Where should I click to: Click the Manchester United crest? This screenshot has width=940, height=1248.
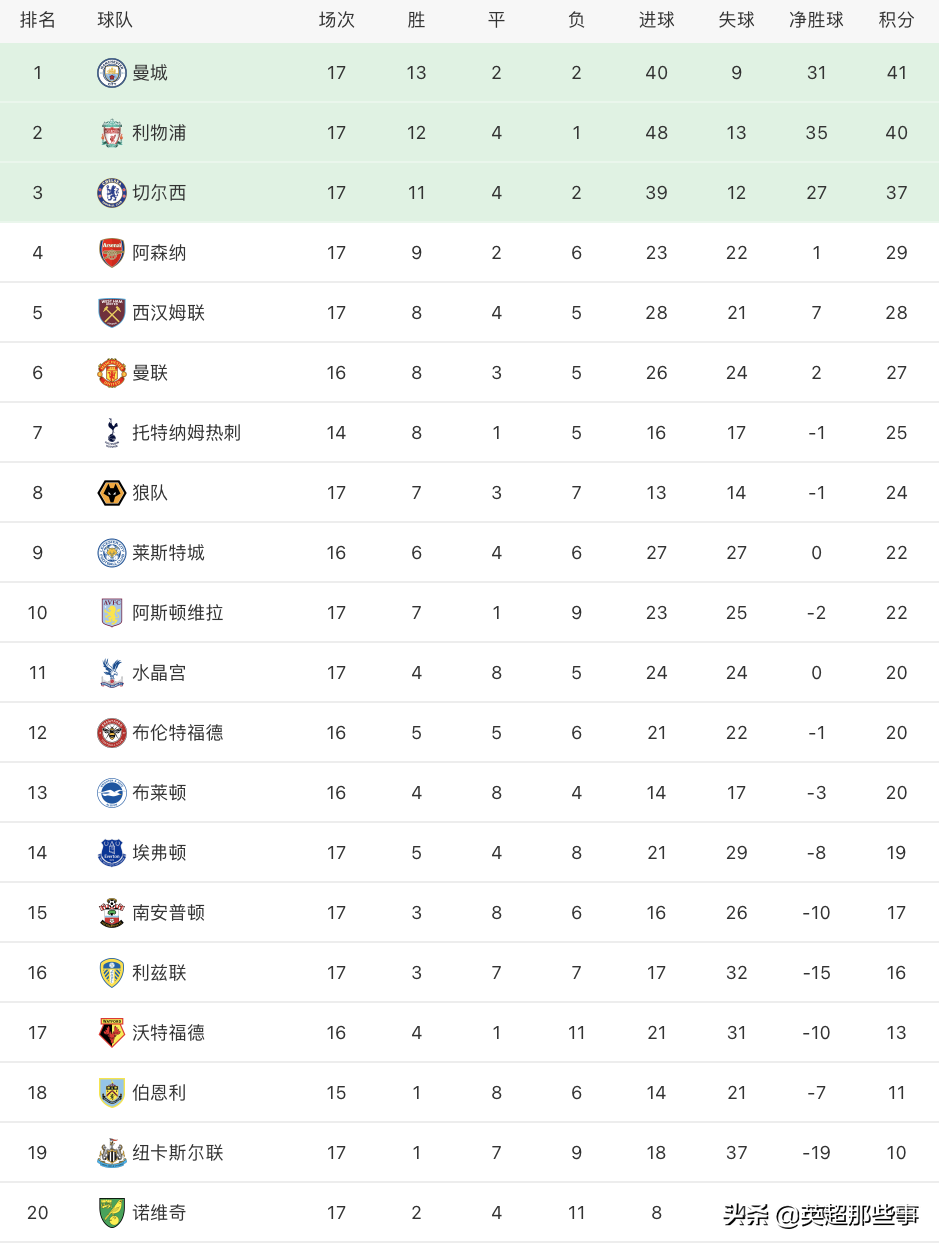[112, 373]
